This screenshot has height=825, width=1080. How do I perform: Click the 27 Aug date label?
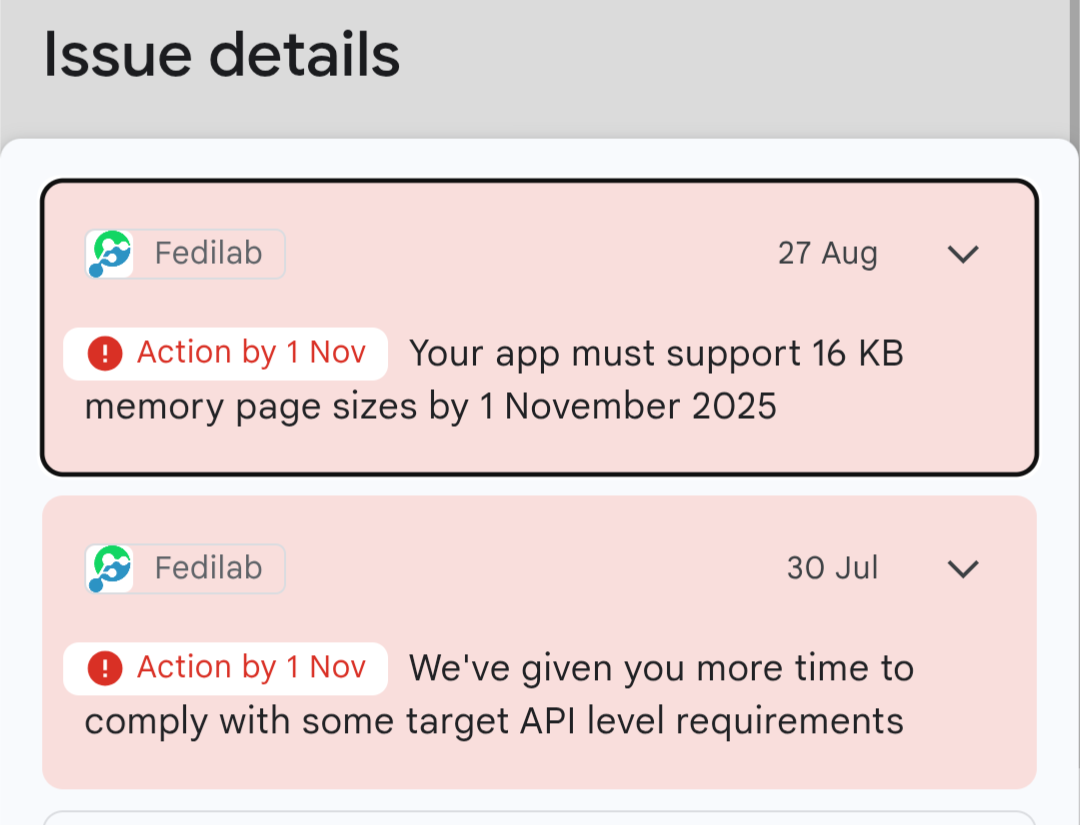tap(827, 254)
